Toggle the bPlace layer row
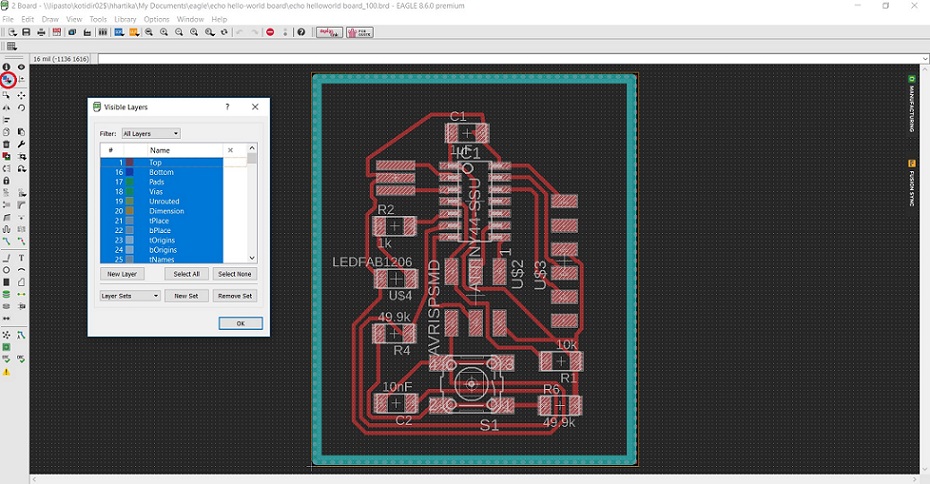This screenshot has height=484, width=930. 161,231
